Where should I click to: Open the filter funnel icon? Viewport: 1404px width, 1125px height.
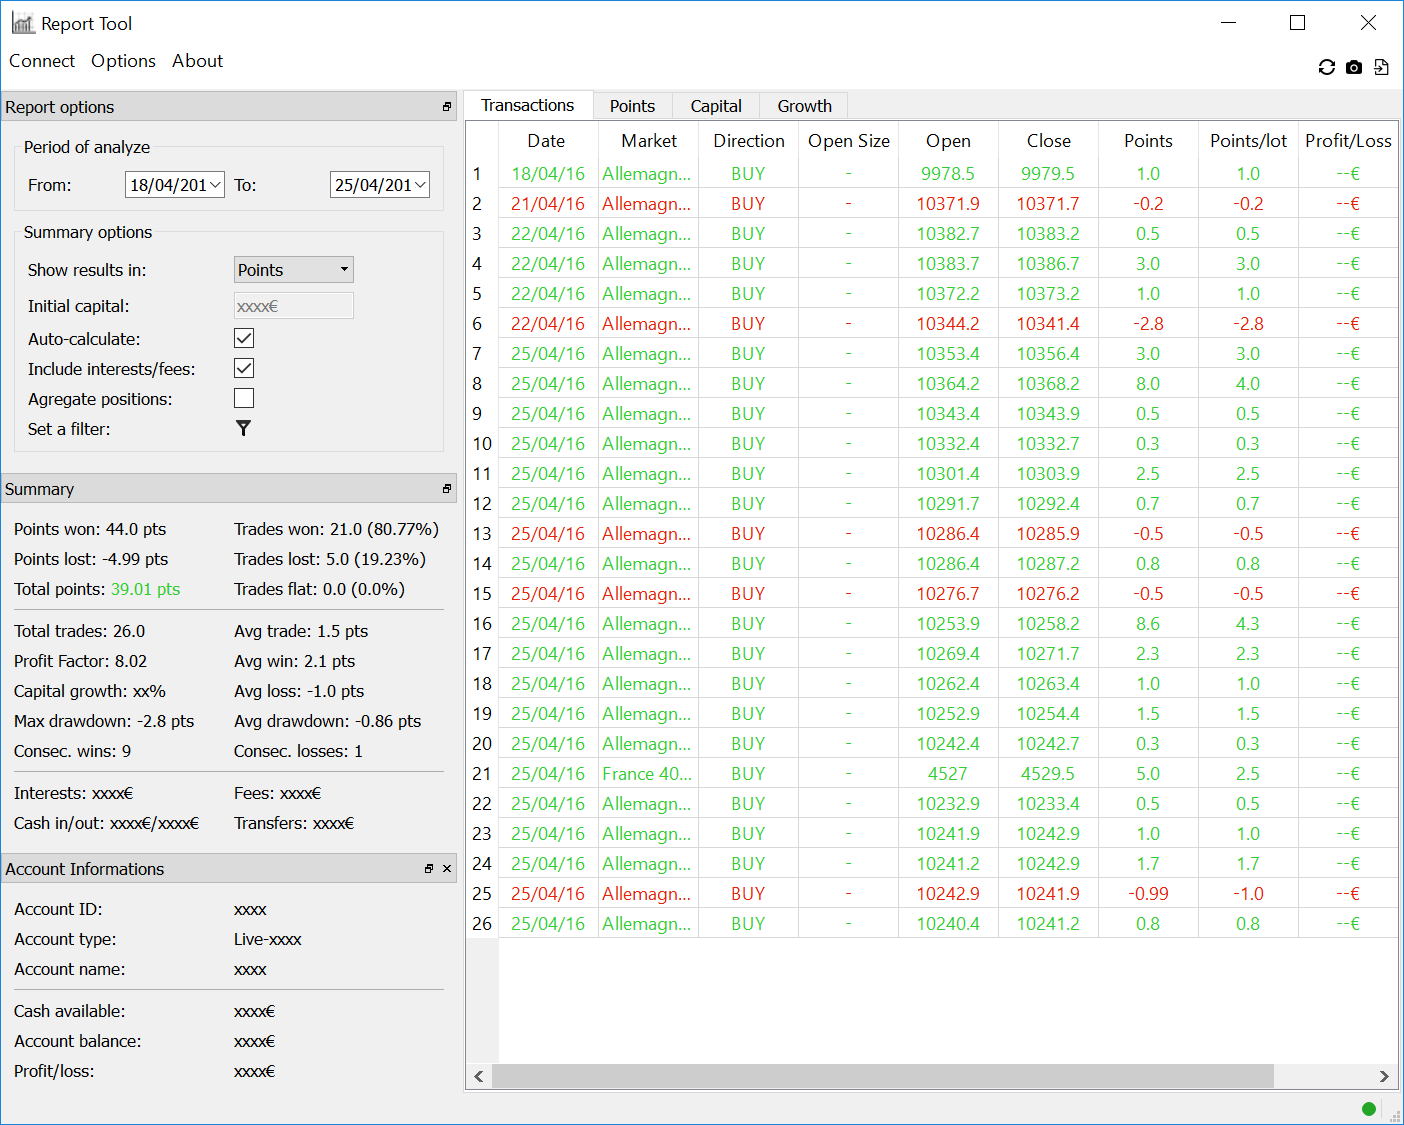243,428
